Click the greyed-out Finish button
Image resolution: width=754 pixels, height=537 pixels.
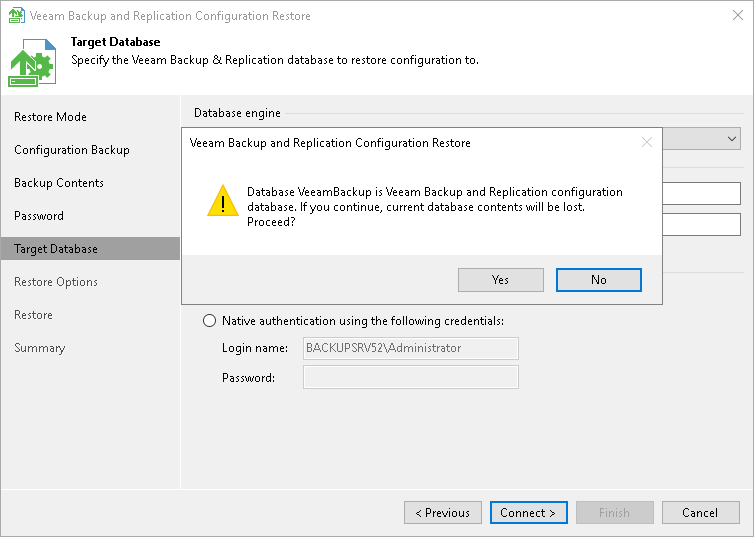click(x=615, y=512)
